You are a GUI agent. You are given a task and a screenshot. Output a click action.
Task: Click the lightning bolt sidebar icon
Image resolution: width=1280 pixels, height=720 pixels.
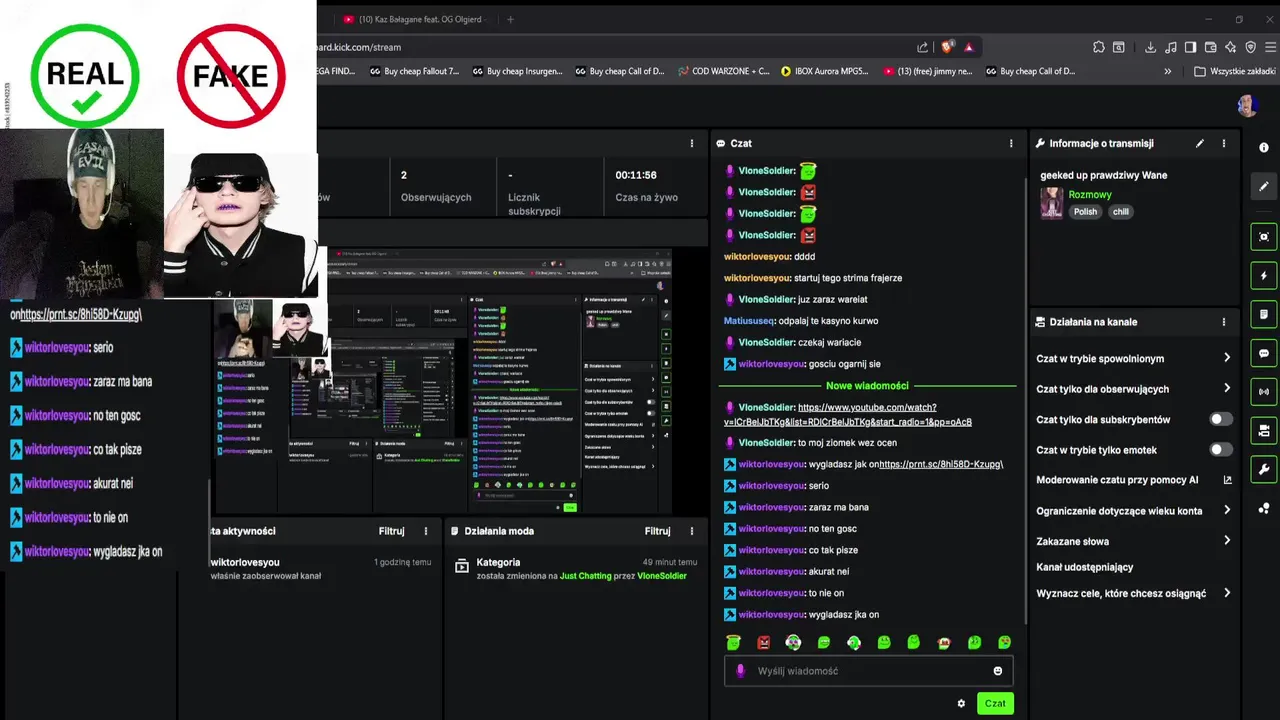[1264, 276]
